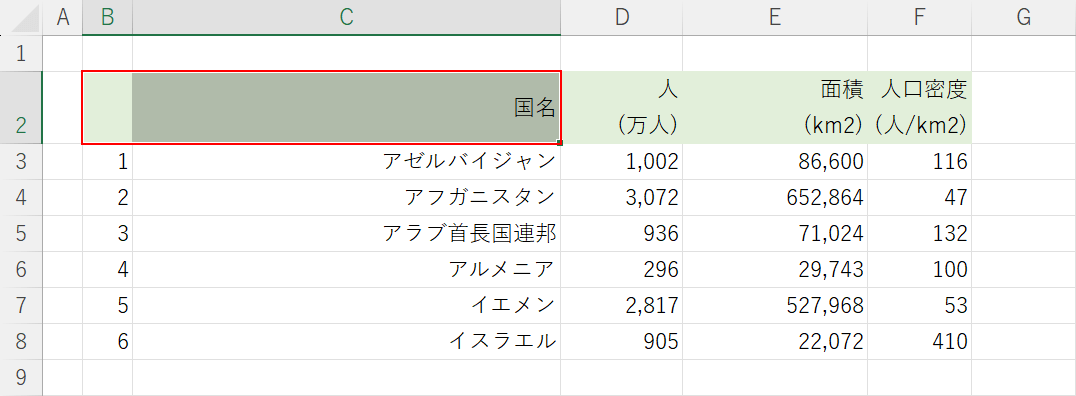Image resolution: width=1076 pixels, height=396 pixels.
Task: Click the fill handle of selected cell
Action: pyautogui.click(x=560, y=143)
